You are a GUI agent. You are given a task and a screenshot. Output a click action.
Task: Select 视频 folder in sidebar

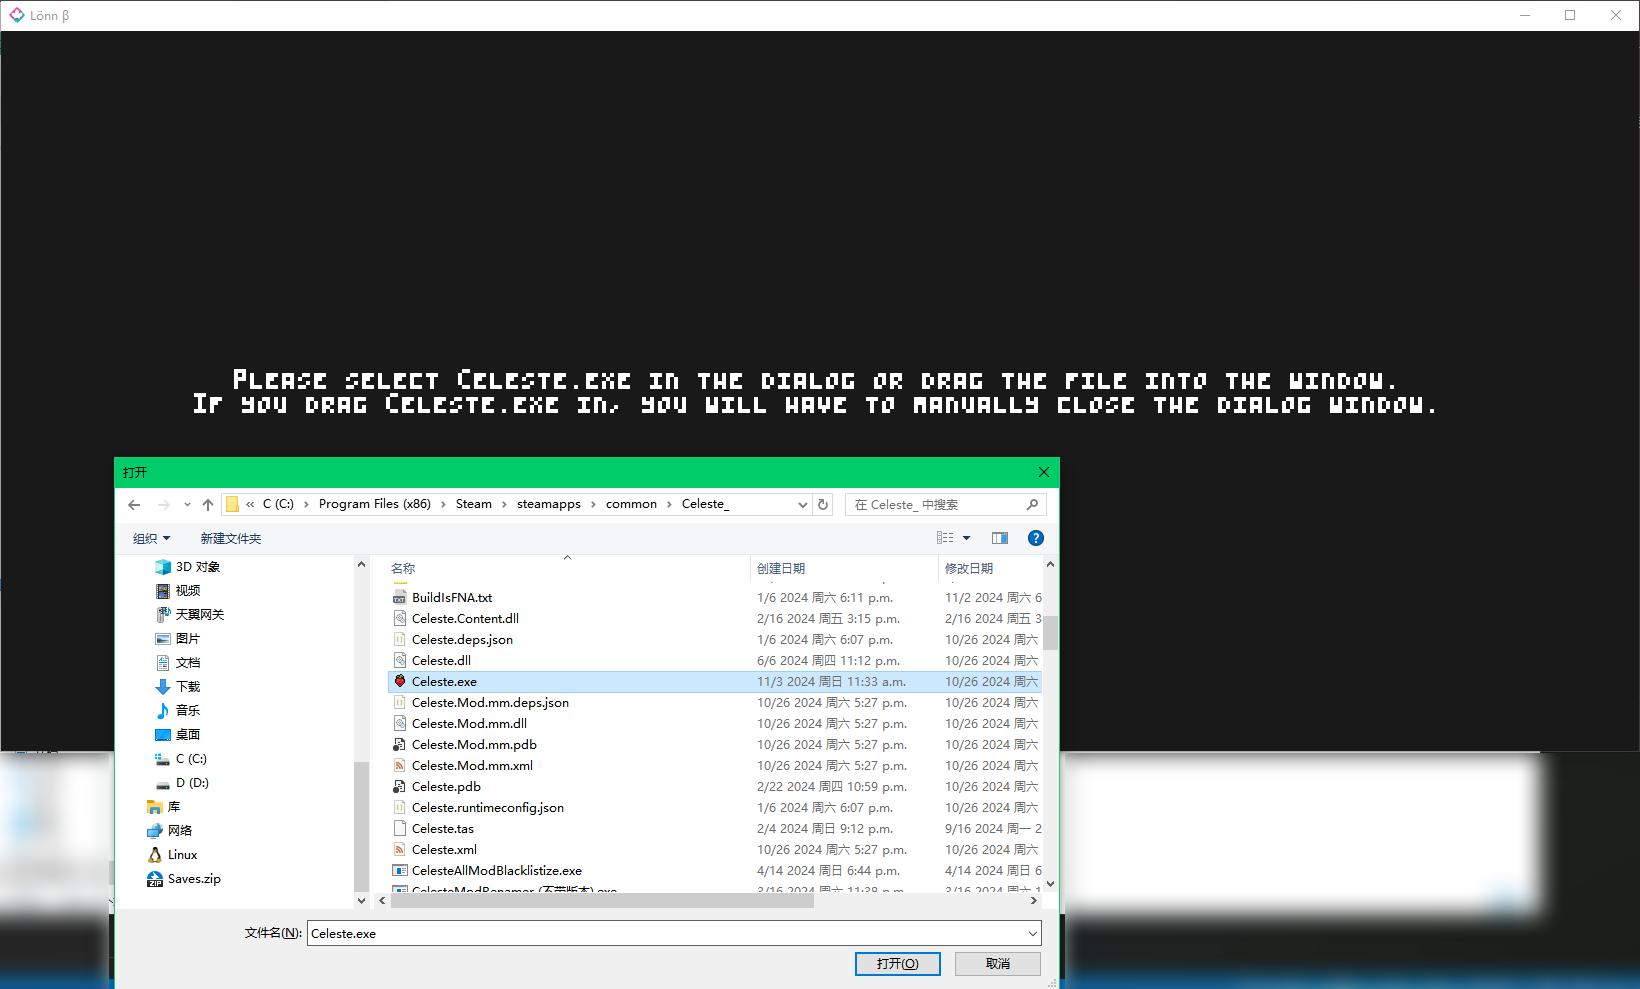178,591
